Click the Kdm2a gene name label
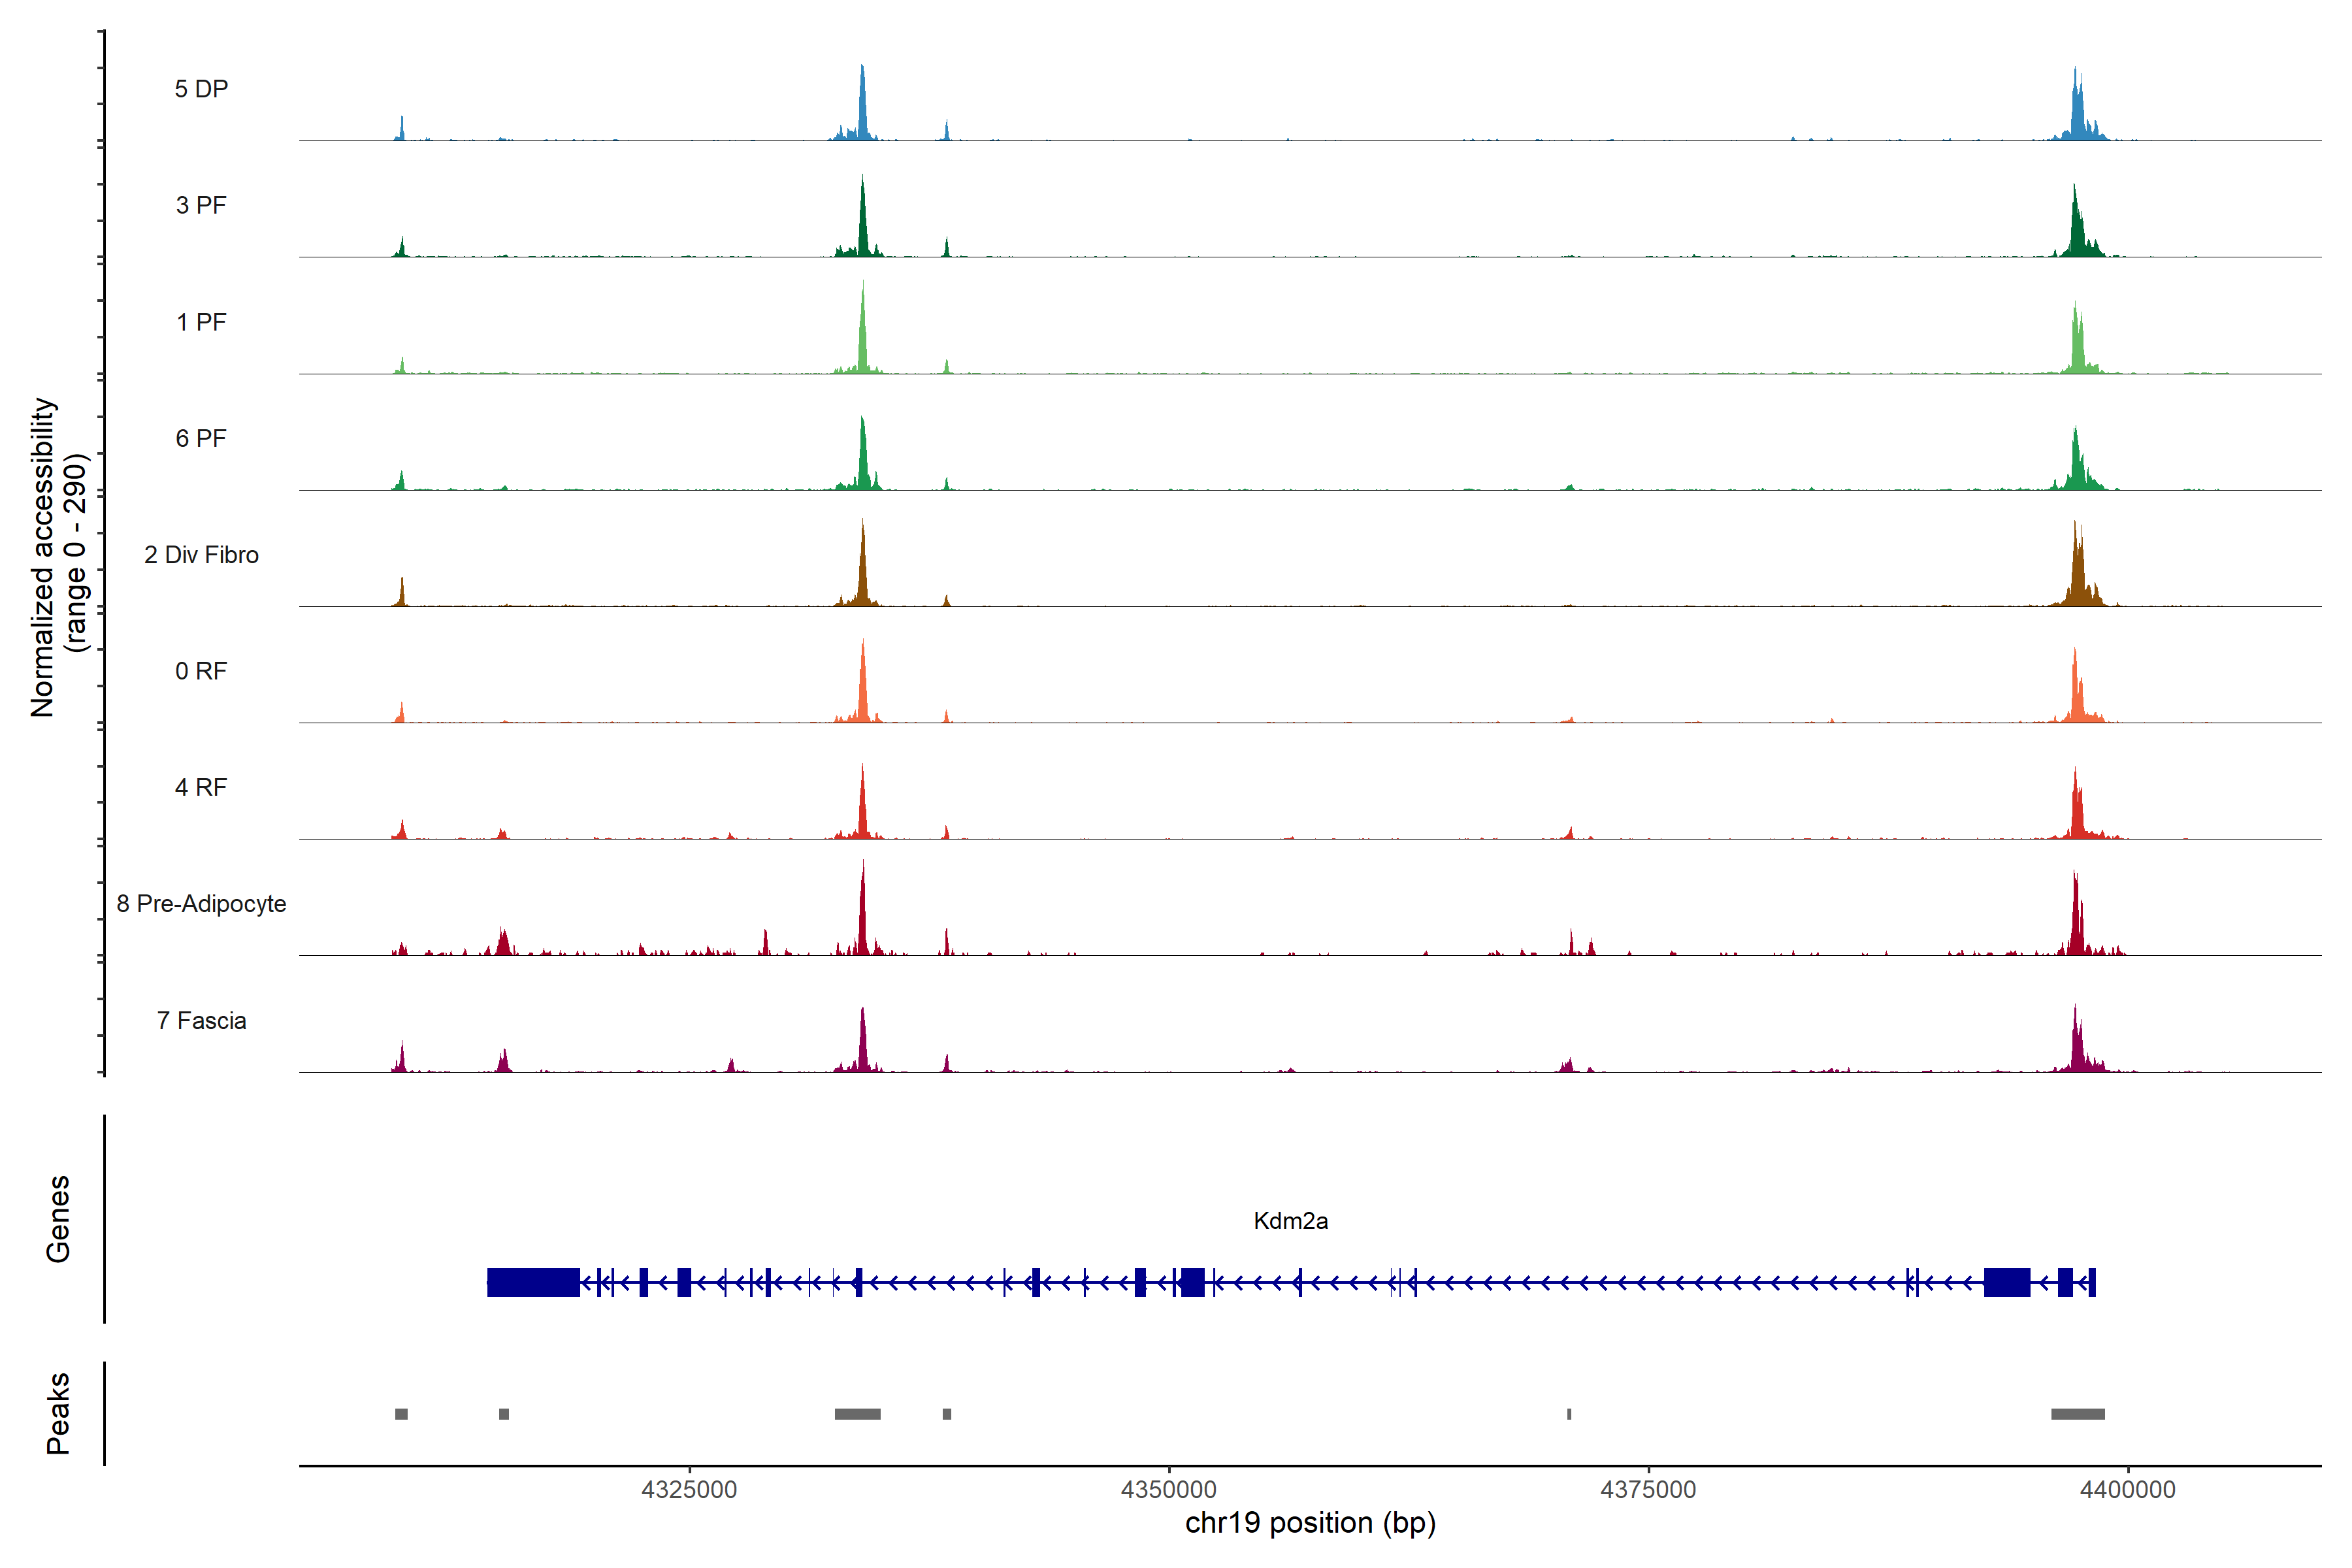Viewport: 2352px width, 1568px height. click(1290, 1220)
